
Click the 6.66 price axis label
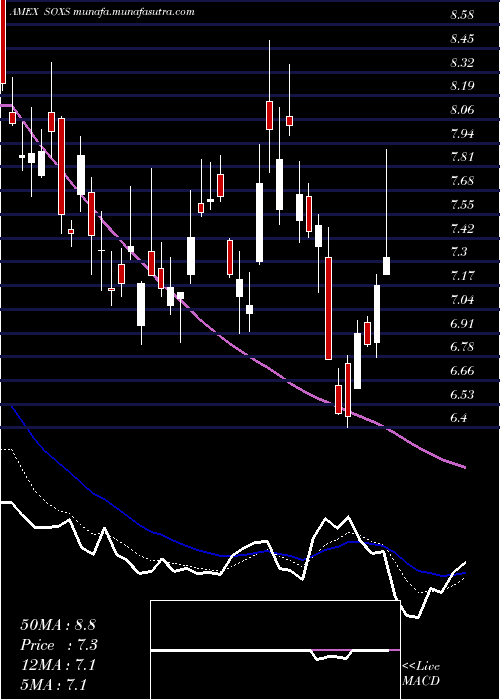coord(462,371)
